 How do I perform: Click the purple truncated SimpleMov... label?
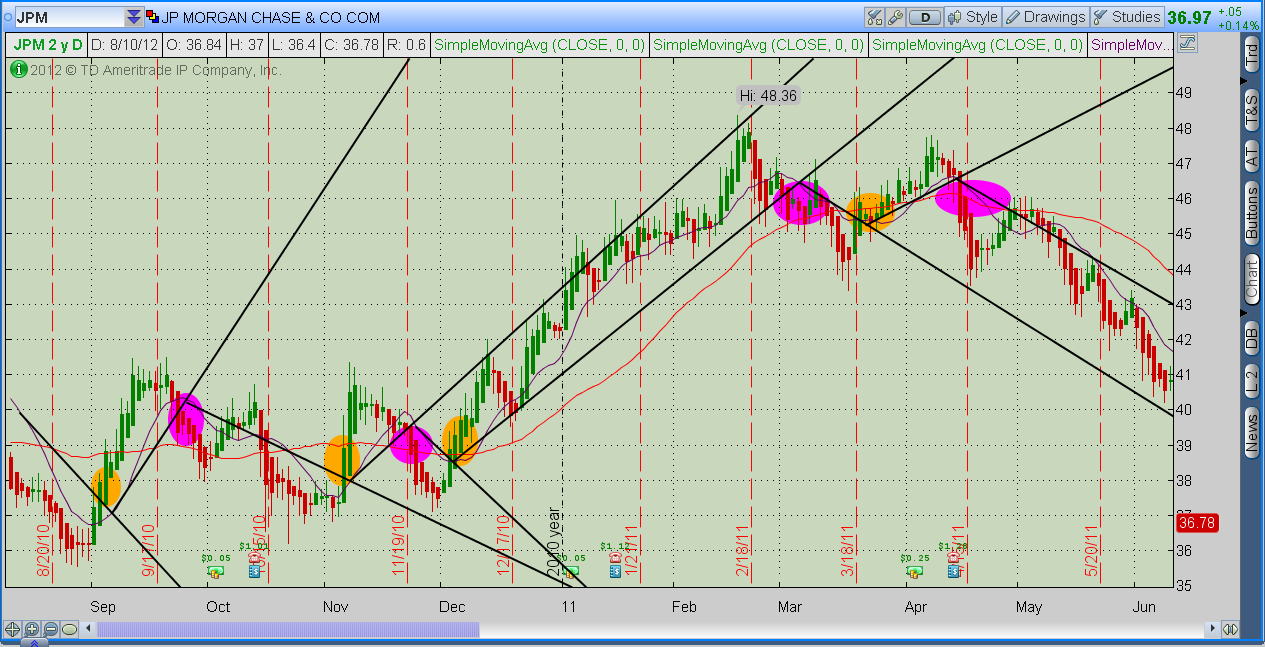1131,45
